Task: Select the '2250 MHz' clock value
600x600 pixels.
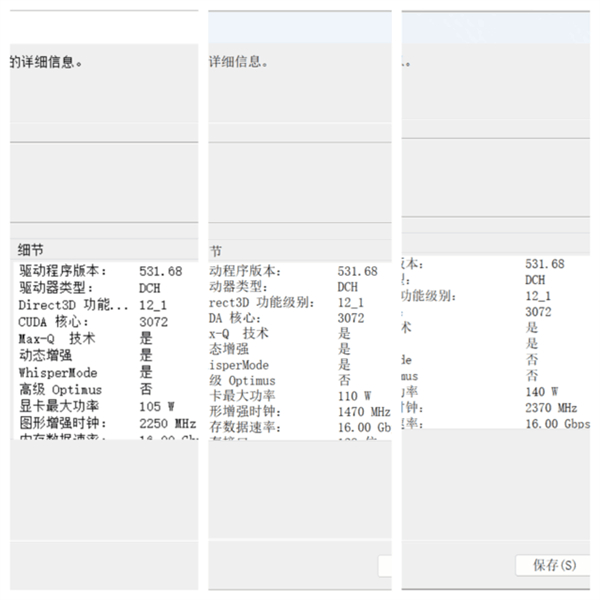Action: click(168, 424)
